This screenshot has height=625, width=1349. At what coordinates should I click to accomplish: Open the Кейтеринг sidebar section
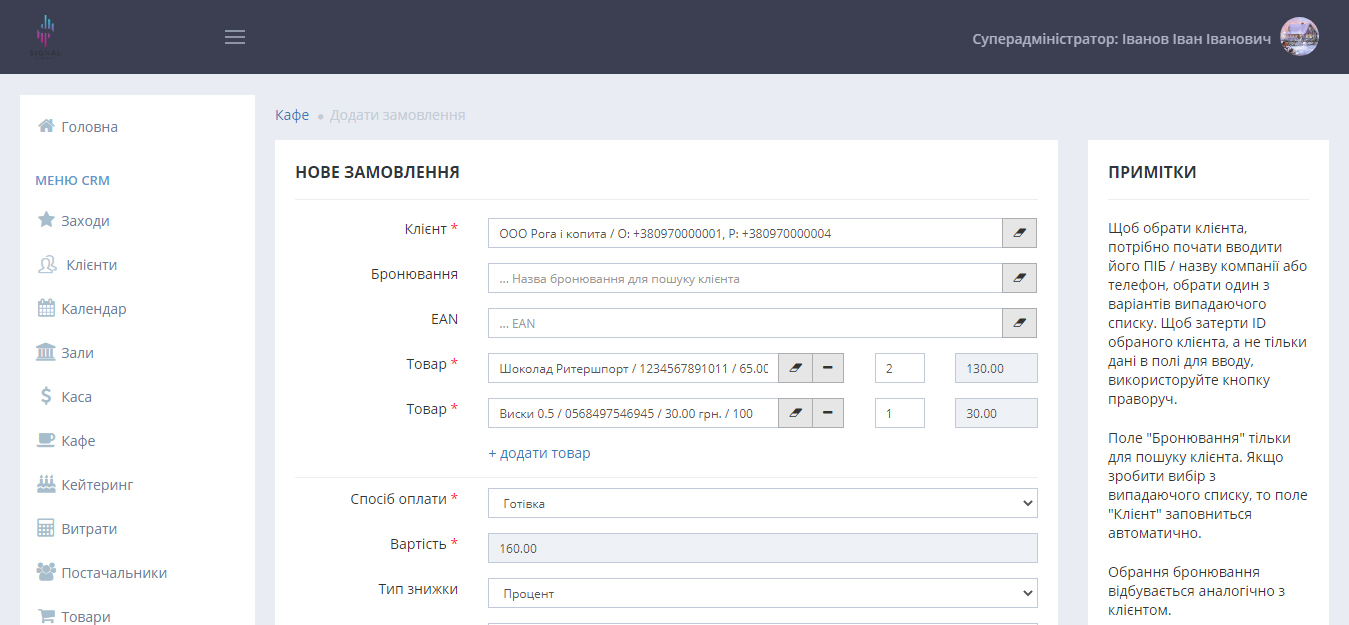[x=97, y=485]
